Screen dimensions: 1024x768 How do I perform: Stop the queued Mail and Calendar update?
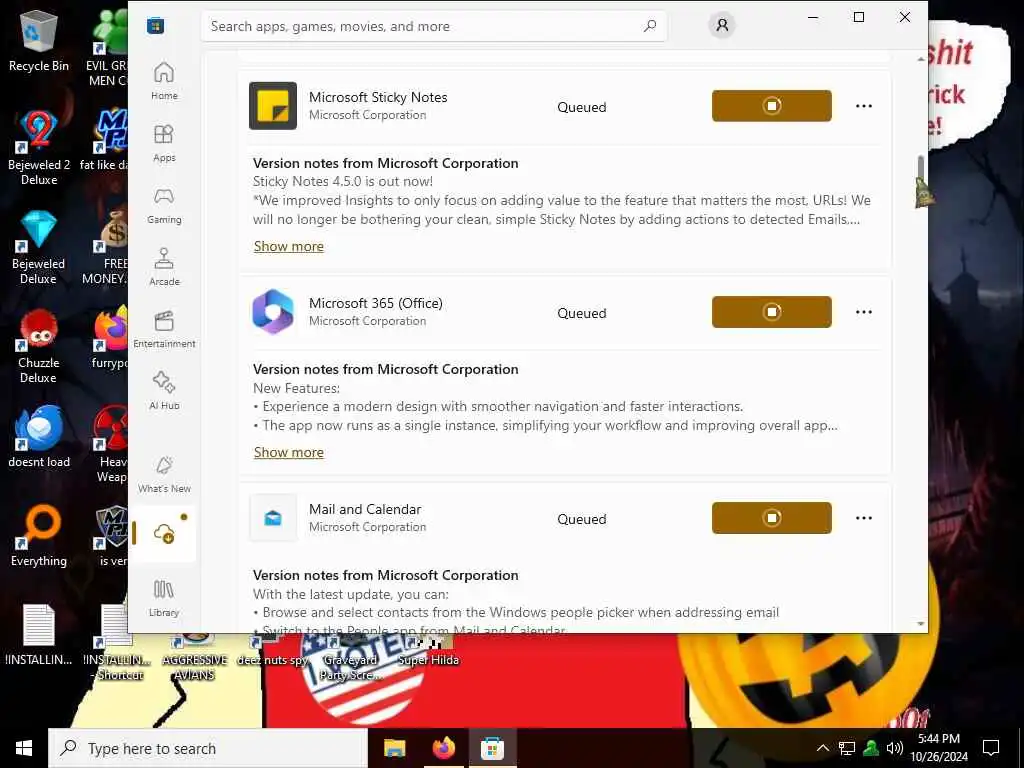click(x=771, y=518)
